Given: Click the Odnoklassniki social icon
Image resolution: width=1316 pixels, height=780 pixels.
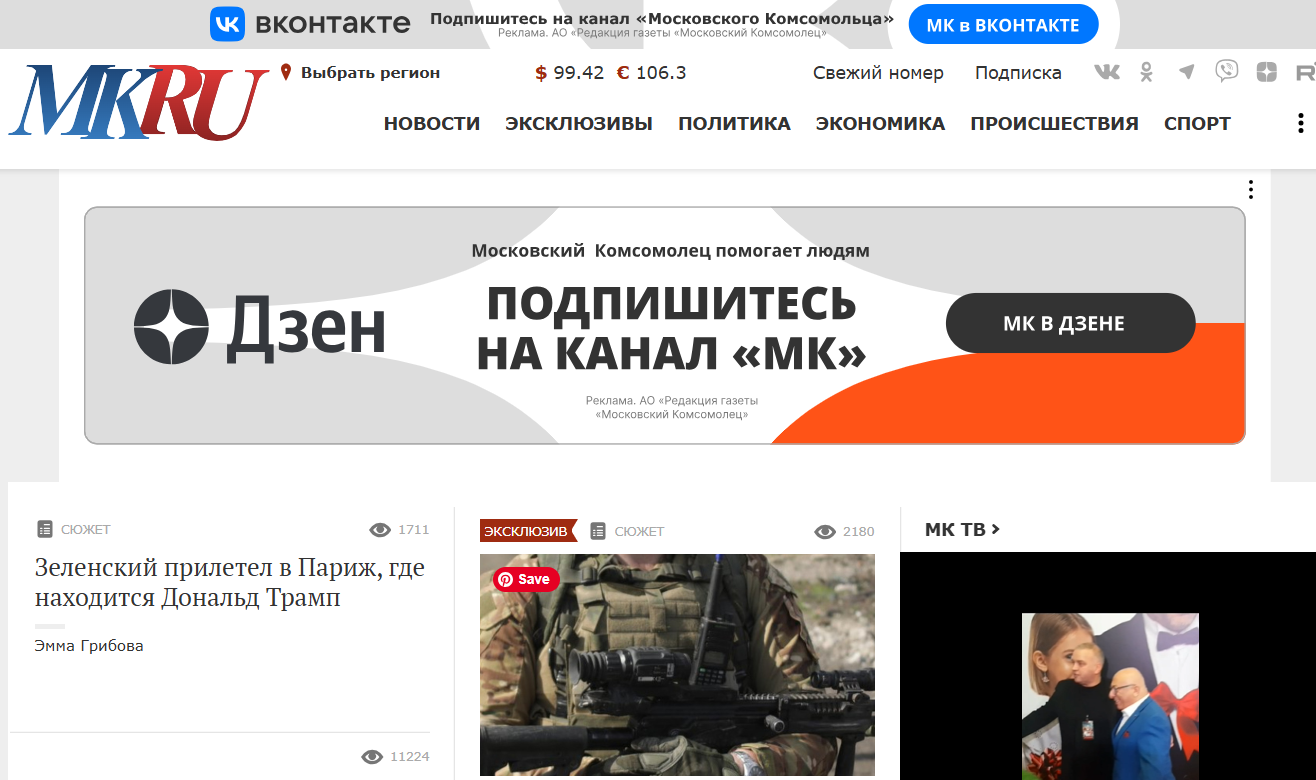Looking at the screenshot, I should coord(1146,71).
